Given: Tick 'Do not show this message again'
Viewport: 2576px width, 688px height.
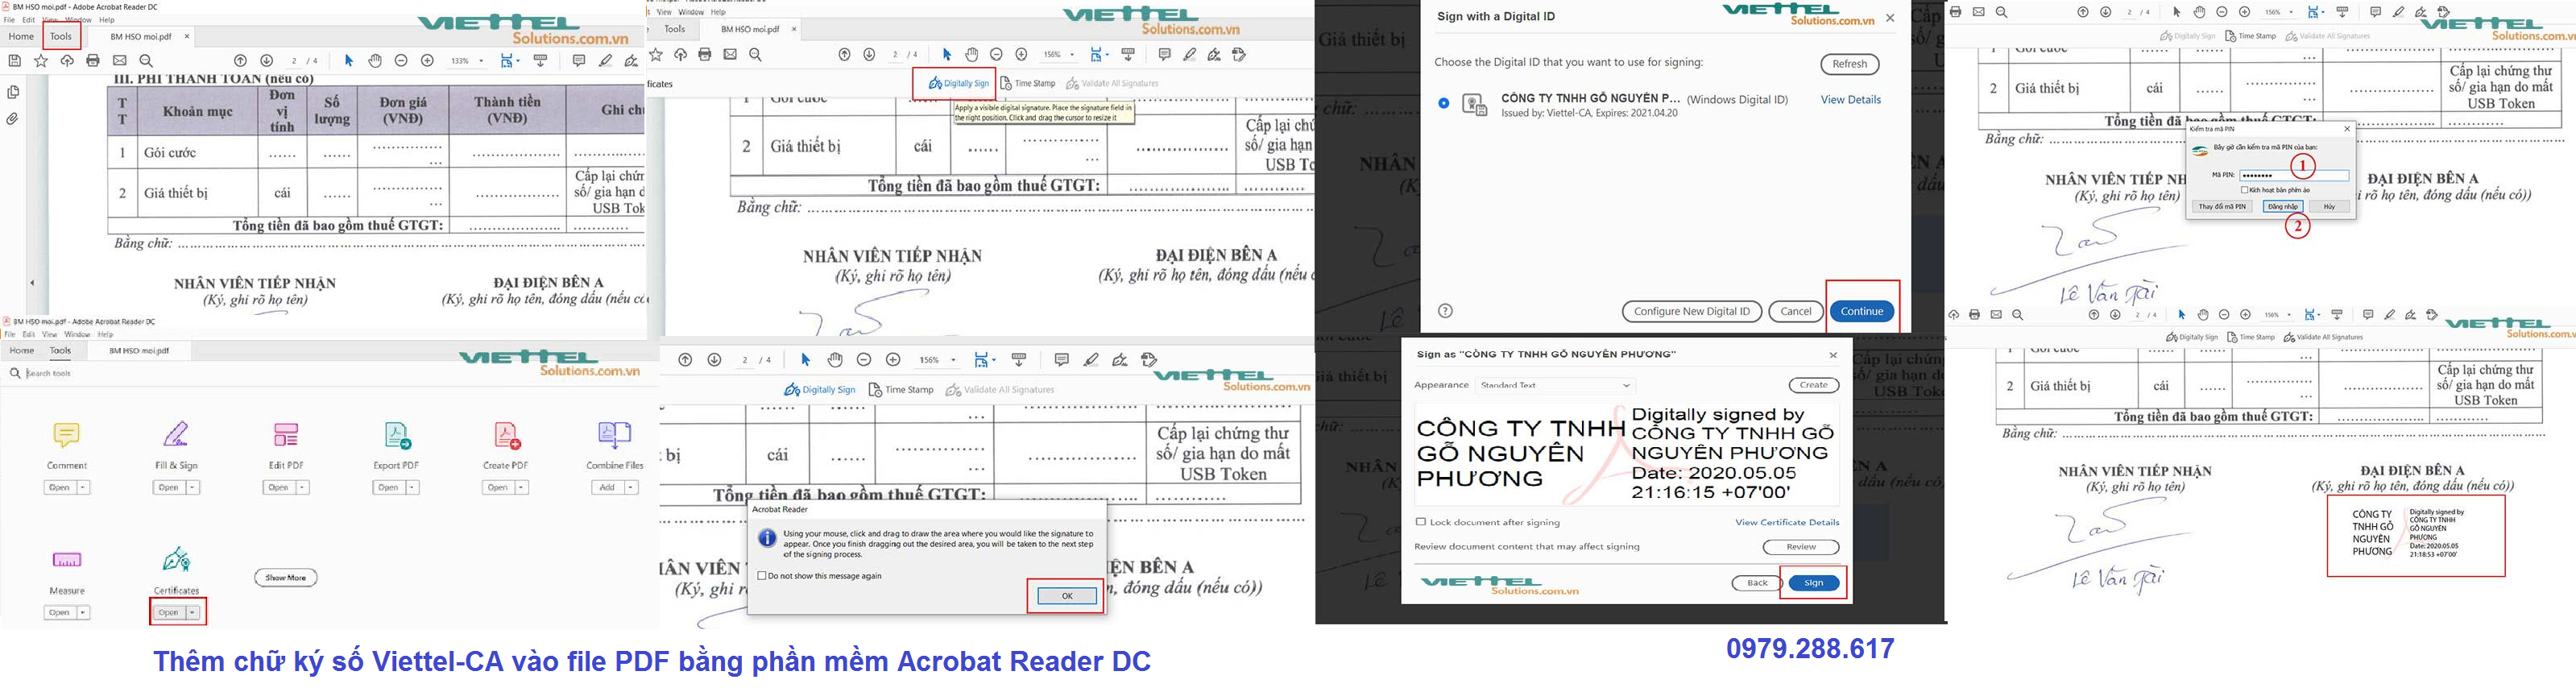Looking at the screenshot, I should [x=763, y=576].
